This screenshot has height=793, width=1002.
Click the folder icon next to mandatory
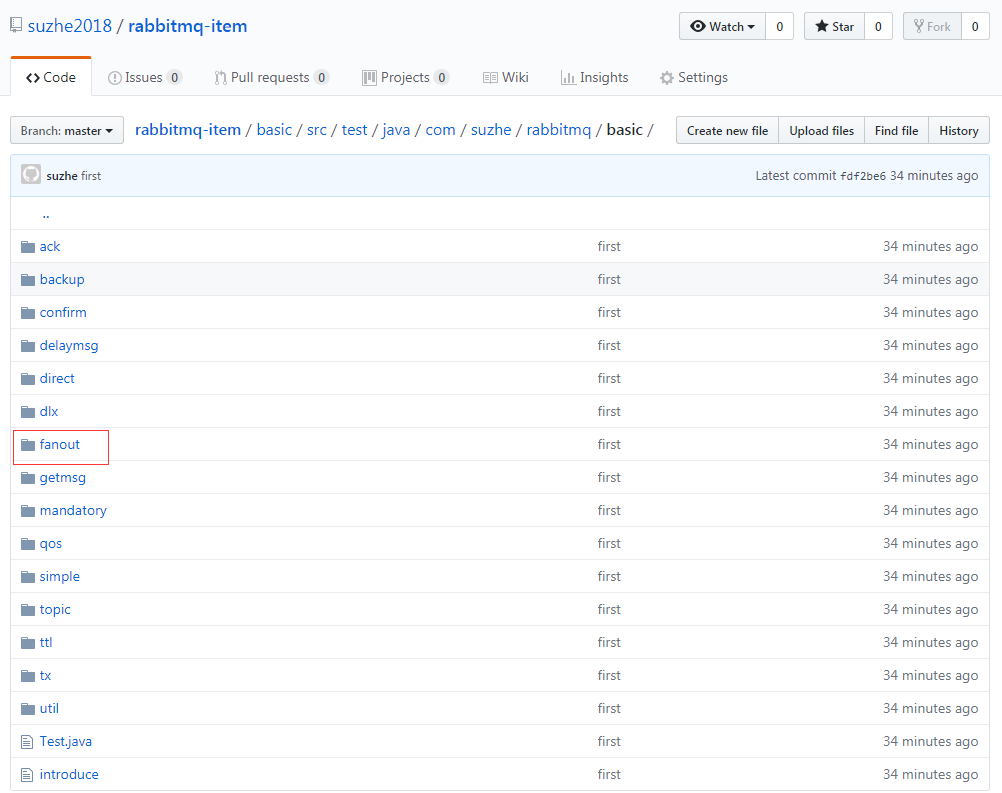point(27,511)
